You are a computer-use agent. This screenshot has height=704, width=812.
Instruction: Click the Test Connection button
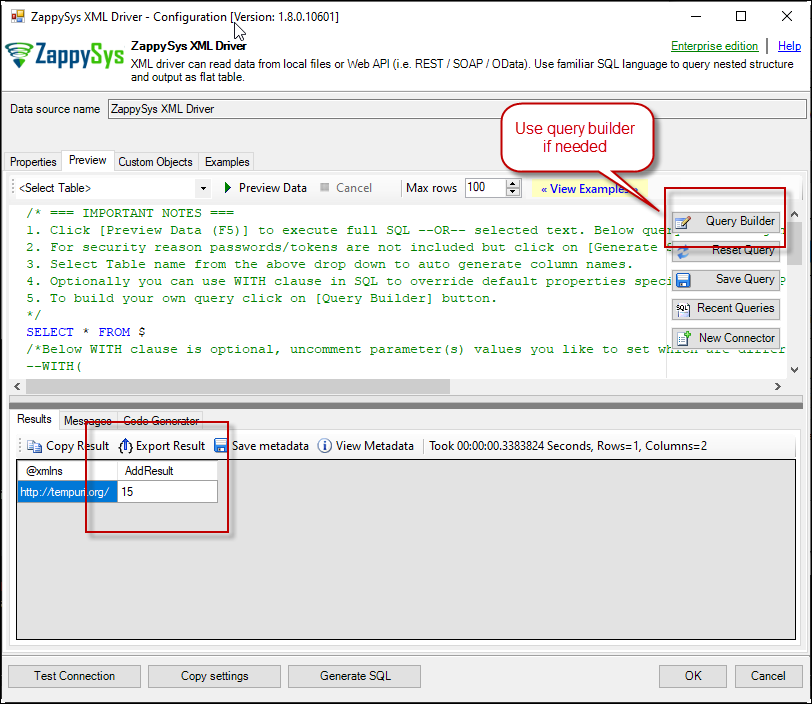point(75,676)
